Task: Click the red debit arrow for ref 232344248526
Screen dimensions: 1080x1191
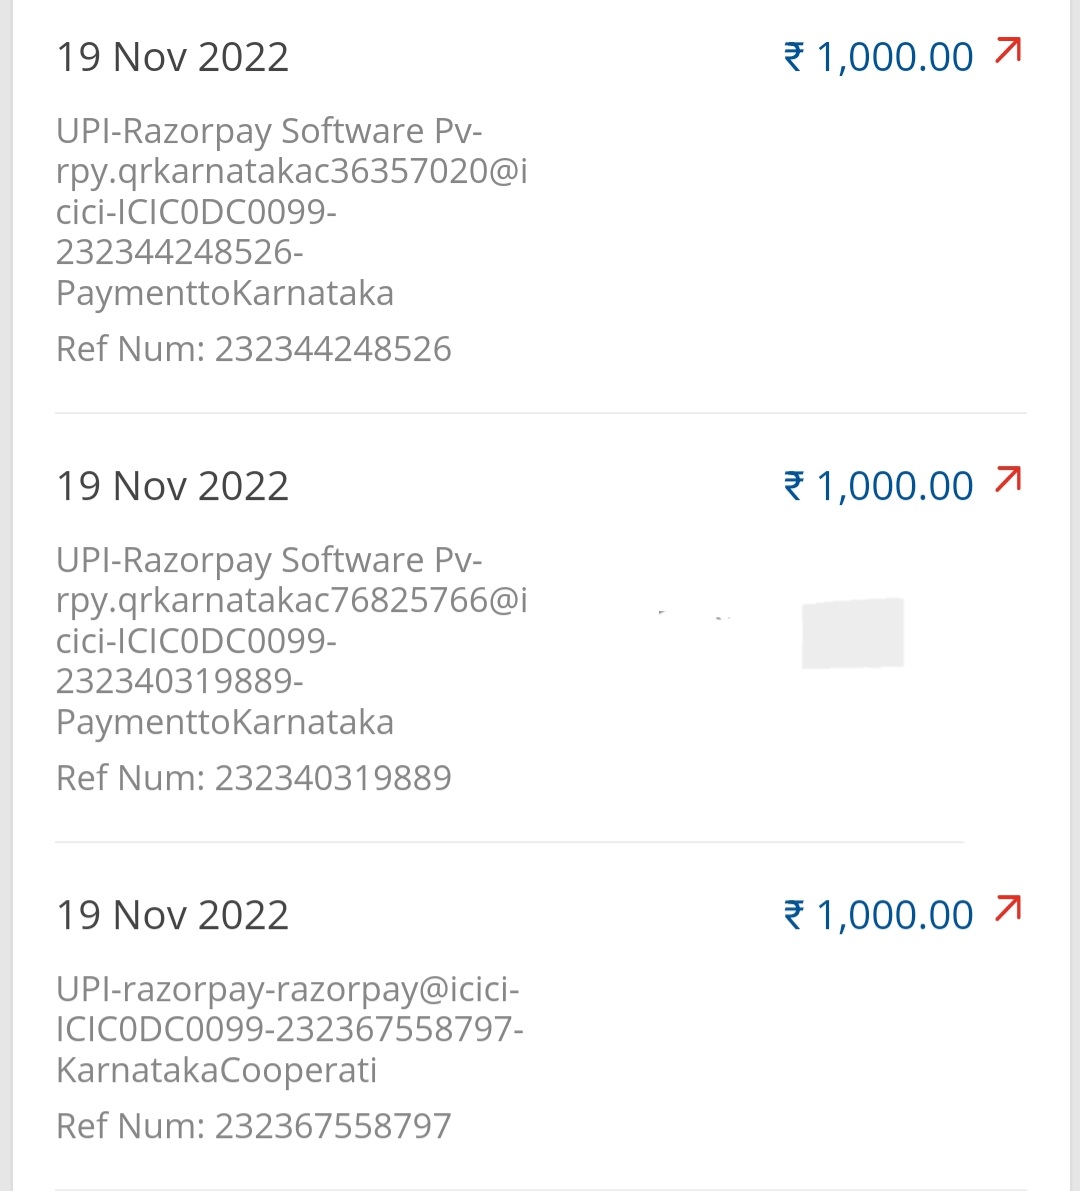Action: [x=1008, y=50]
